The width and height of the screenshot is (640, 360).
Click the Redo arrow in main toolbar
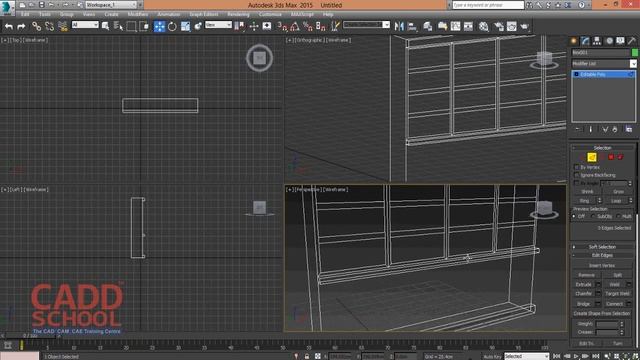(21, 27)
